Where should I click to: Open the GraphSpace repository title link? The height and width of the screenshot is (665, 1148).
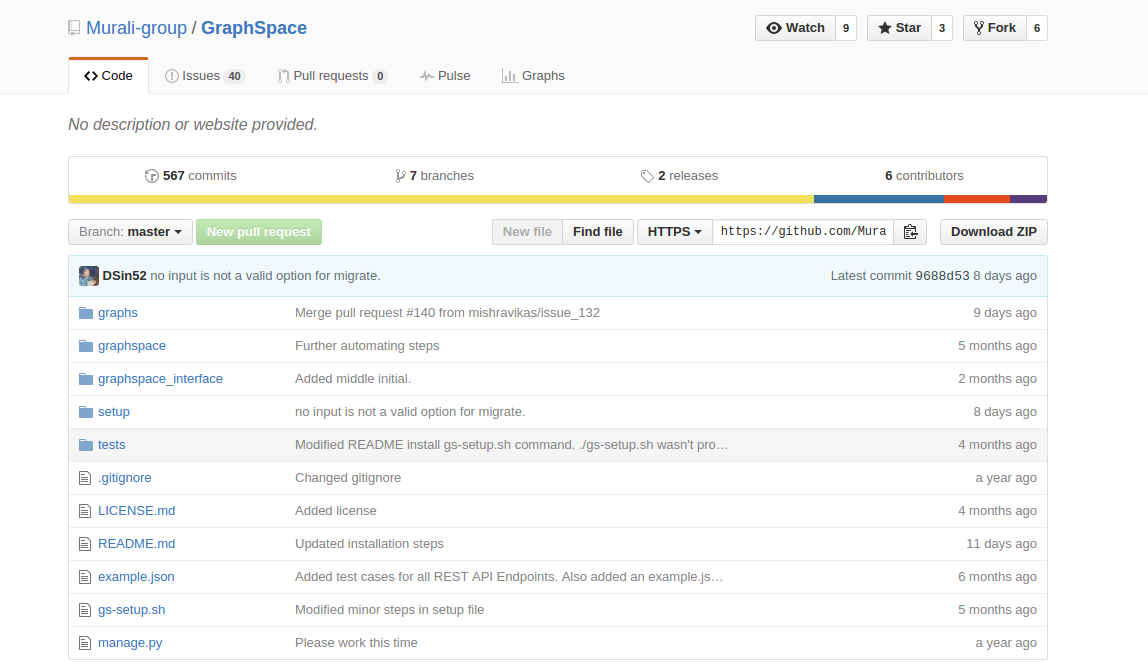coord(254,28)
